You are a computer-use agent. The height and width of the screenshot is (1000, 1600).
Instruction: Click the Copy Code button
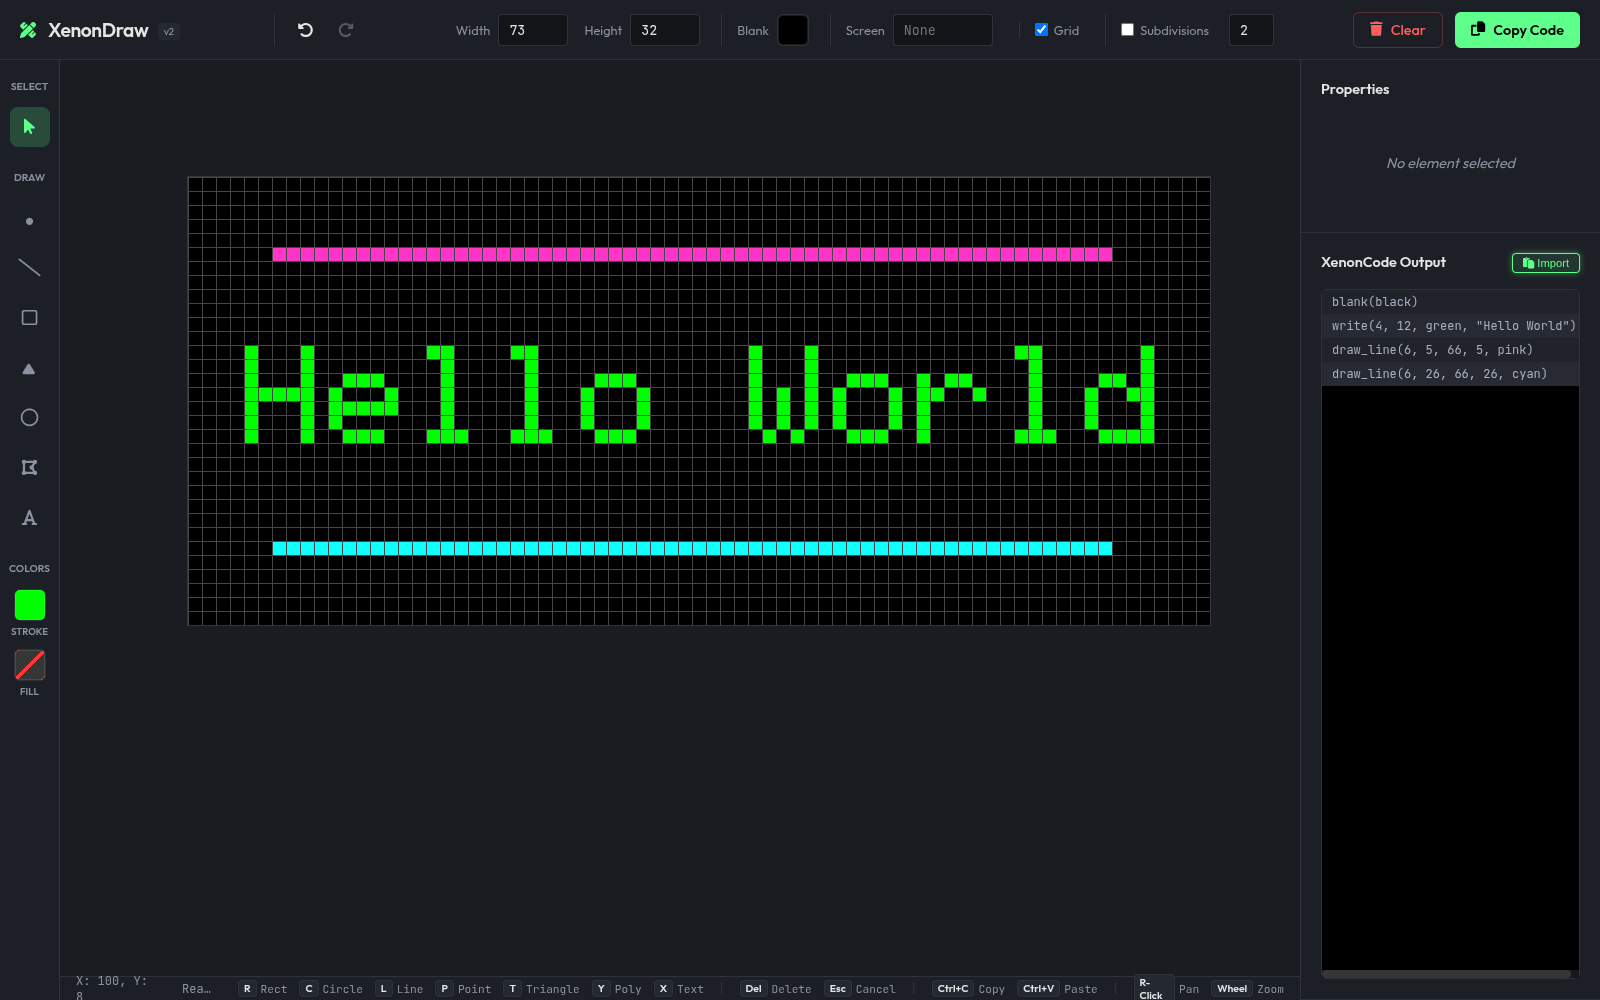(1517, 30)
